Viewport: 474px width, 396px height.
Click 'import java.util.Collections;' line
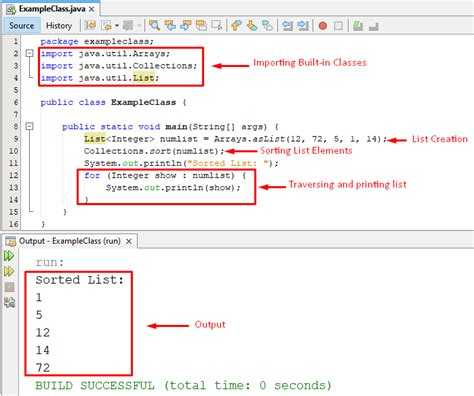click(x=119, y=66)
